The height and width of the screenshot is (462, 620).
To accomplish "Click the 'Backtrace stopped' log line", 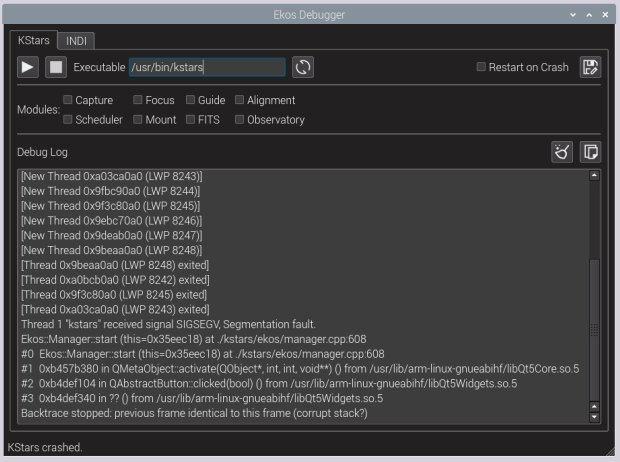I will 195,413.
